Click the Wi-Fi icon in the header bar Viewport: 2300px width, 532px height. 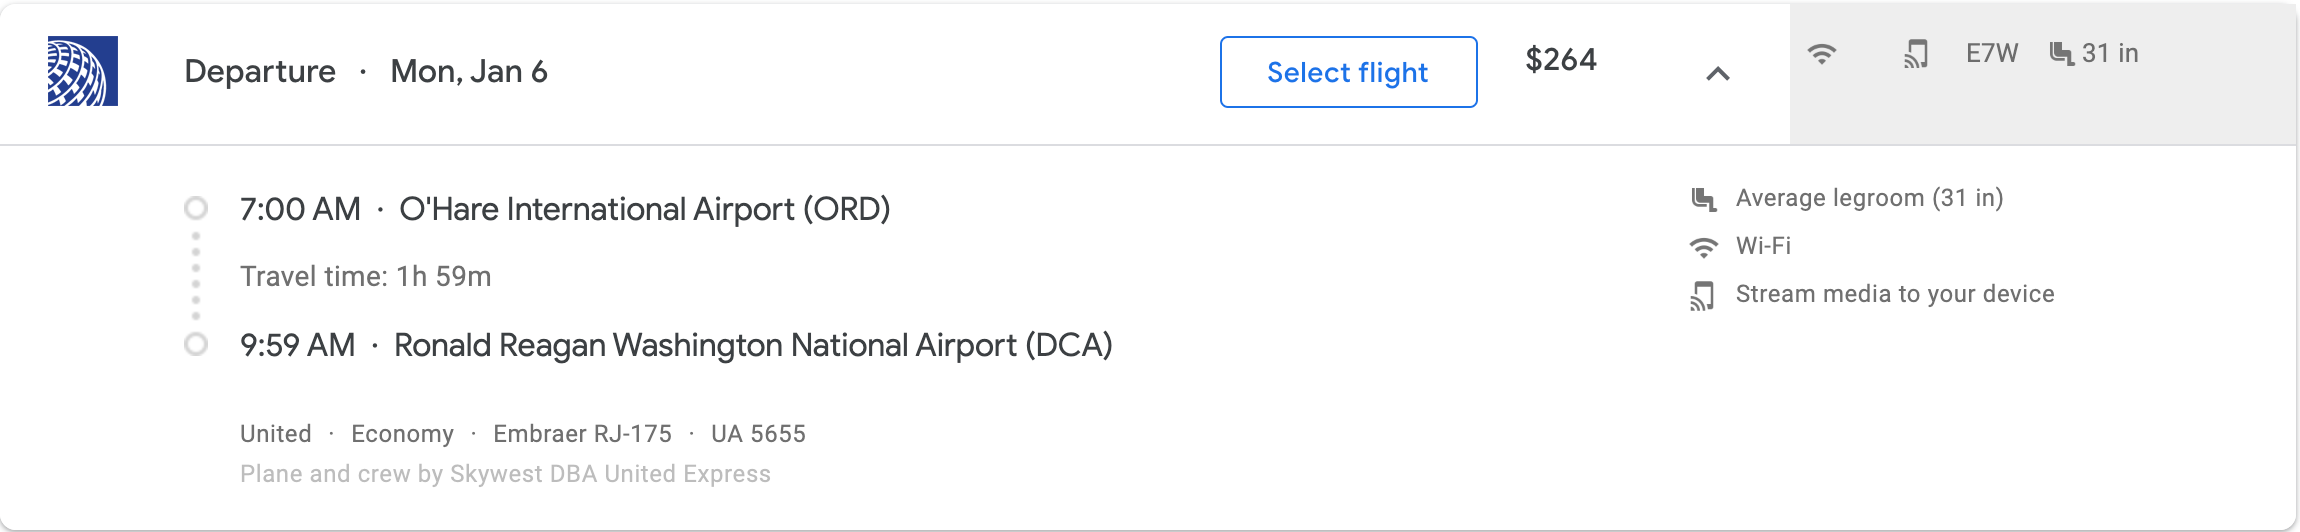coord(1822,54)
